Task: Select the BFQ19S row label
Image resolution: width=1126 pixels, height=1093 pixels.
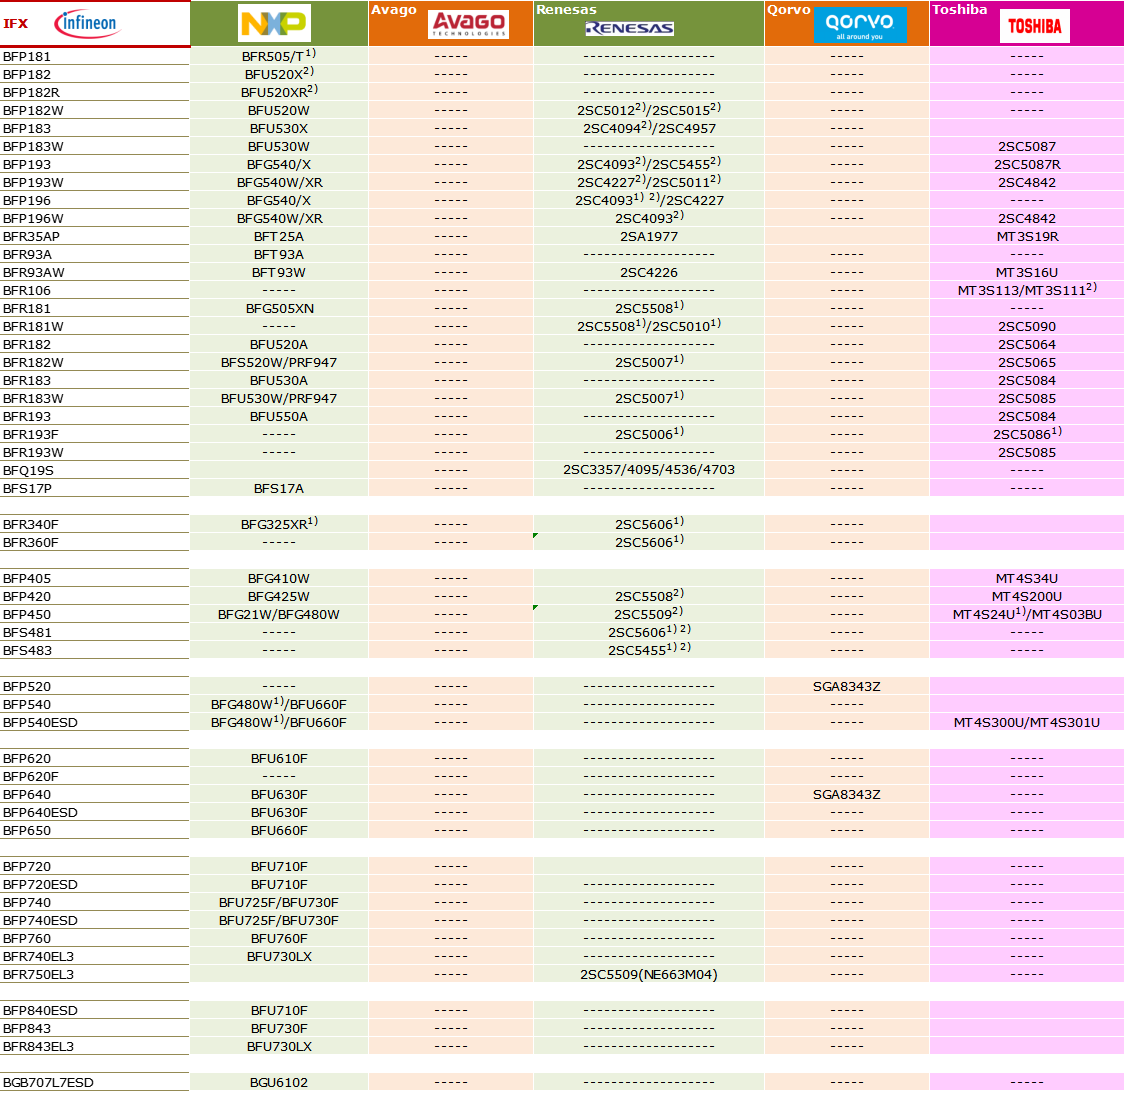Action: pyautogui.click(x=28, y=470)
